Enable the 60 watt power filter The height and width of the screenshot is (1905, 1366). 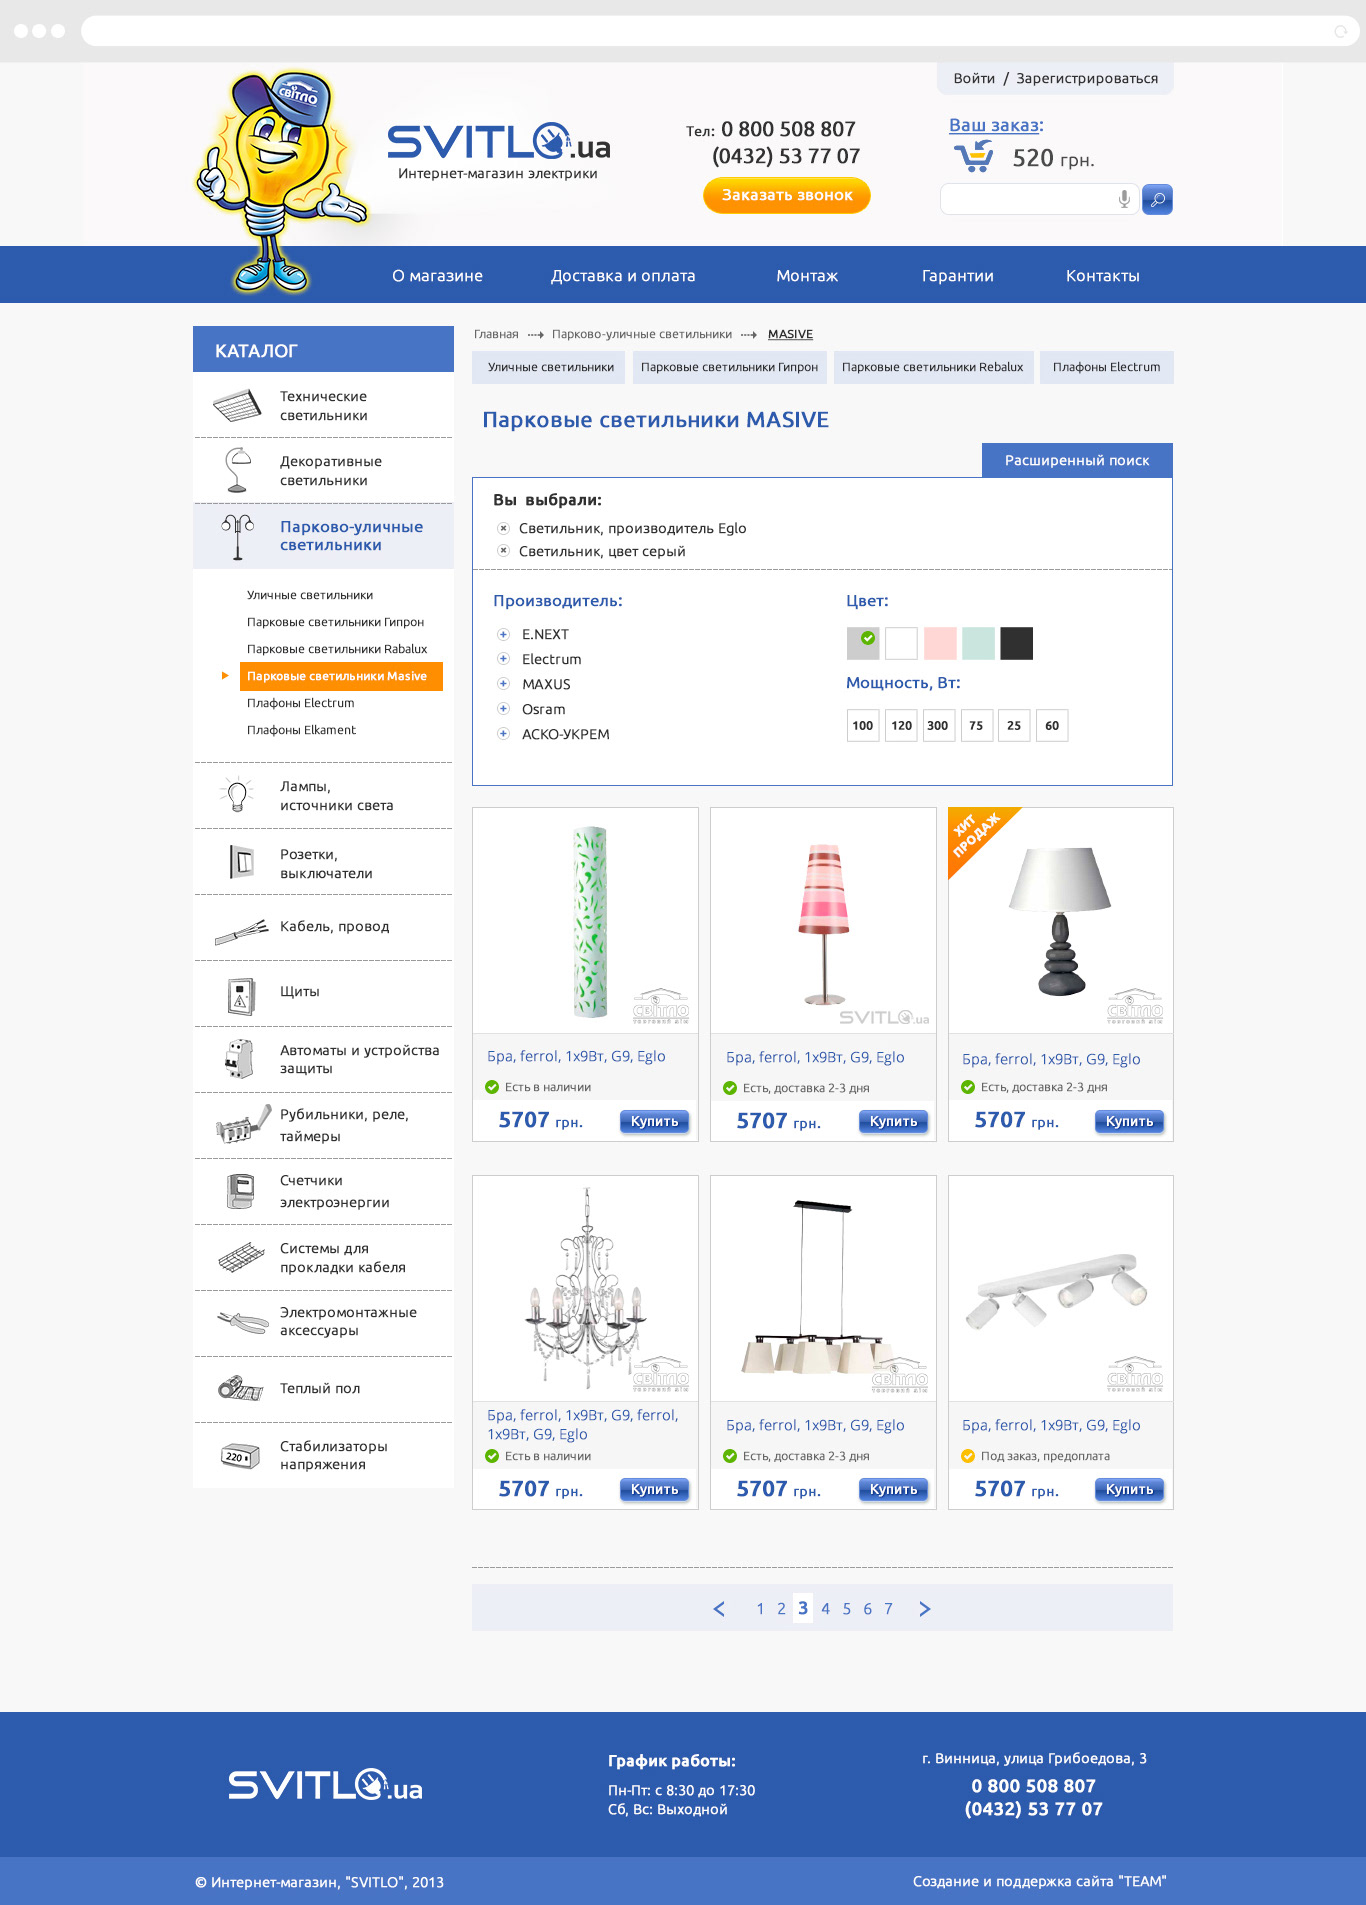(1052, 726)
